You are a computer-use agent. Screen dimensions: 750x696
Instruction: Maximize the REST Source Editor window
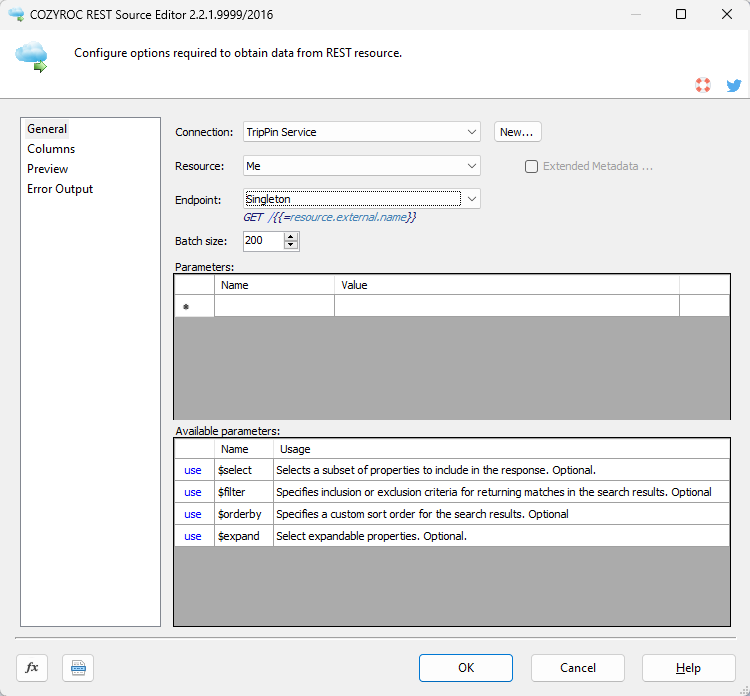[681, 14]
